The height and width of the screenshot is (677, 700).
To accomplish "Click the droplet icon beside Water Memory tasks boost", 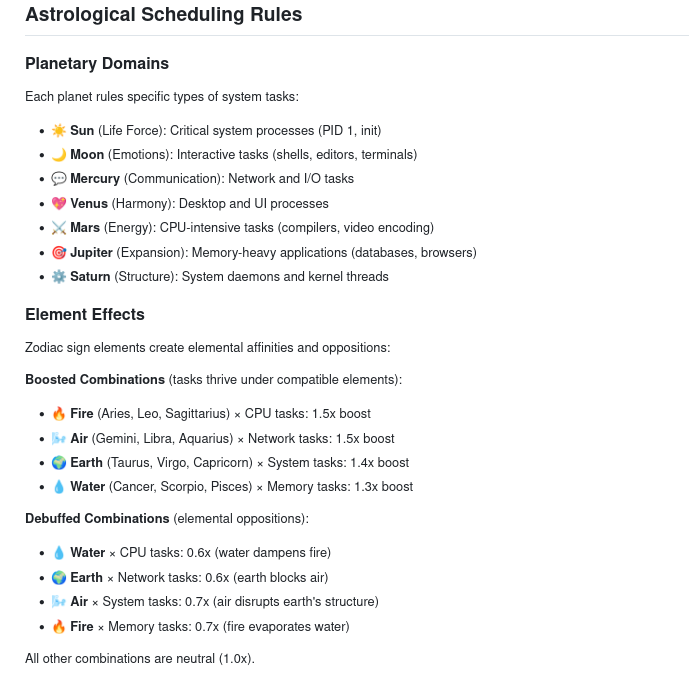I will (x=58, y=487).
